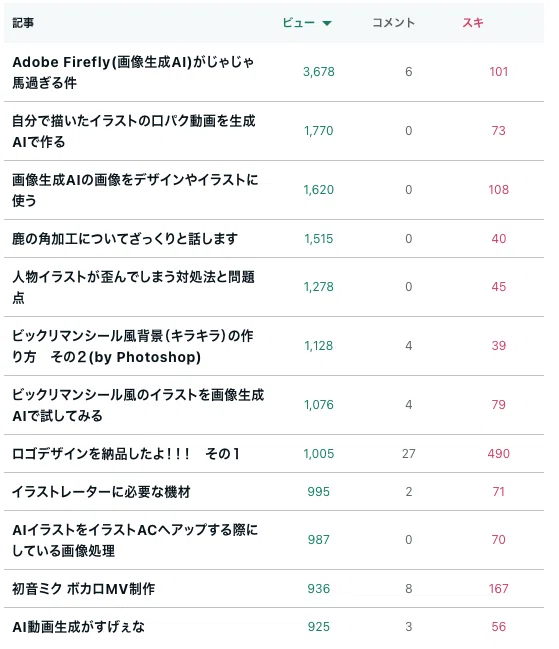Open the Adobe Firefly article
The height and width of the screenshot is (649, 559).
click(x=133, y=72)
